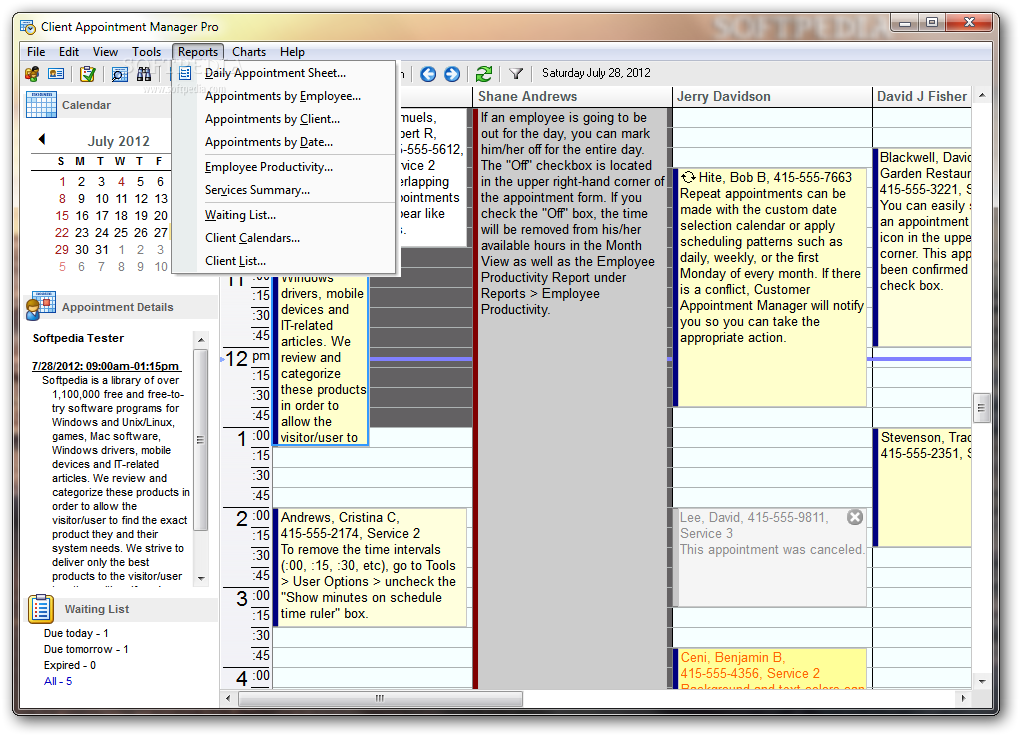1020x736 pixels.
Task: Select July 16 in the calendar
Action: pyautogui.click(x=82, y=215)
